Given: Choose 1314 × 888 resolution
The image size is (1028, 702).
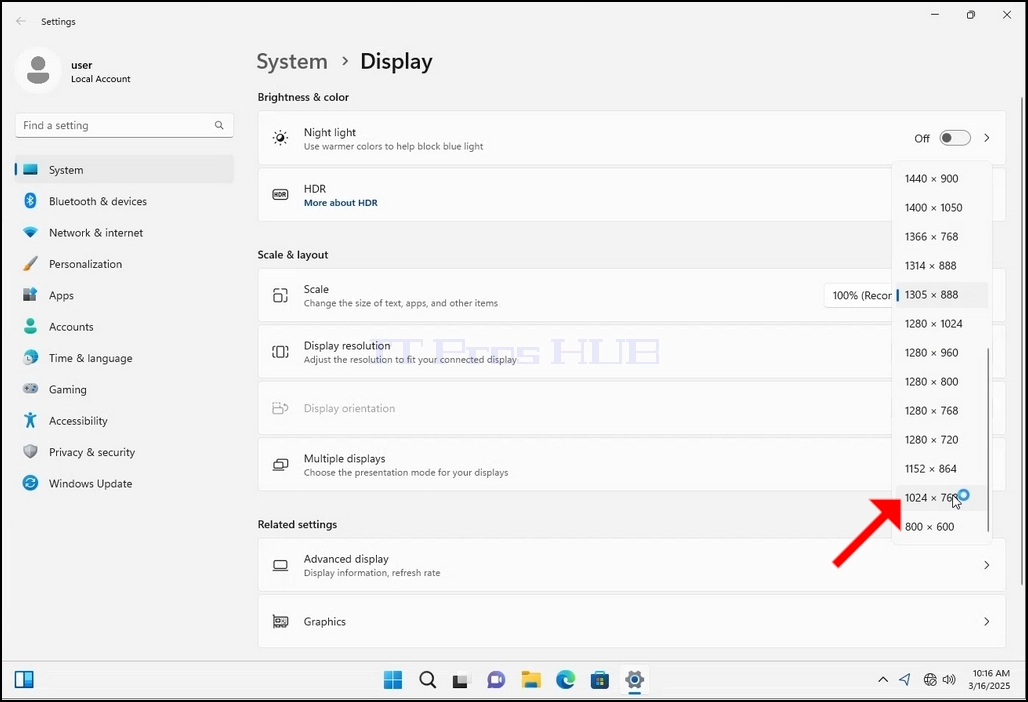Looking at the screenshot, I should pos(941,265).
